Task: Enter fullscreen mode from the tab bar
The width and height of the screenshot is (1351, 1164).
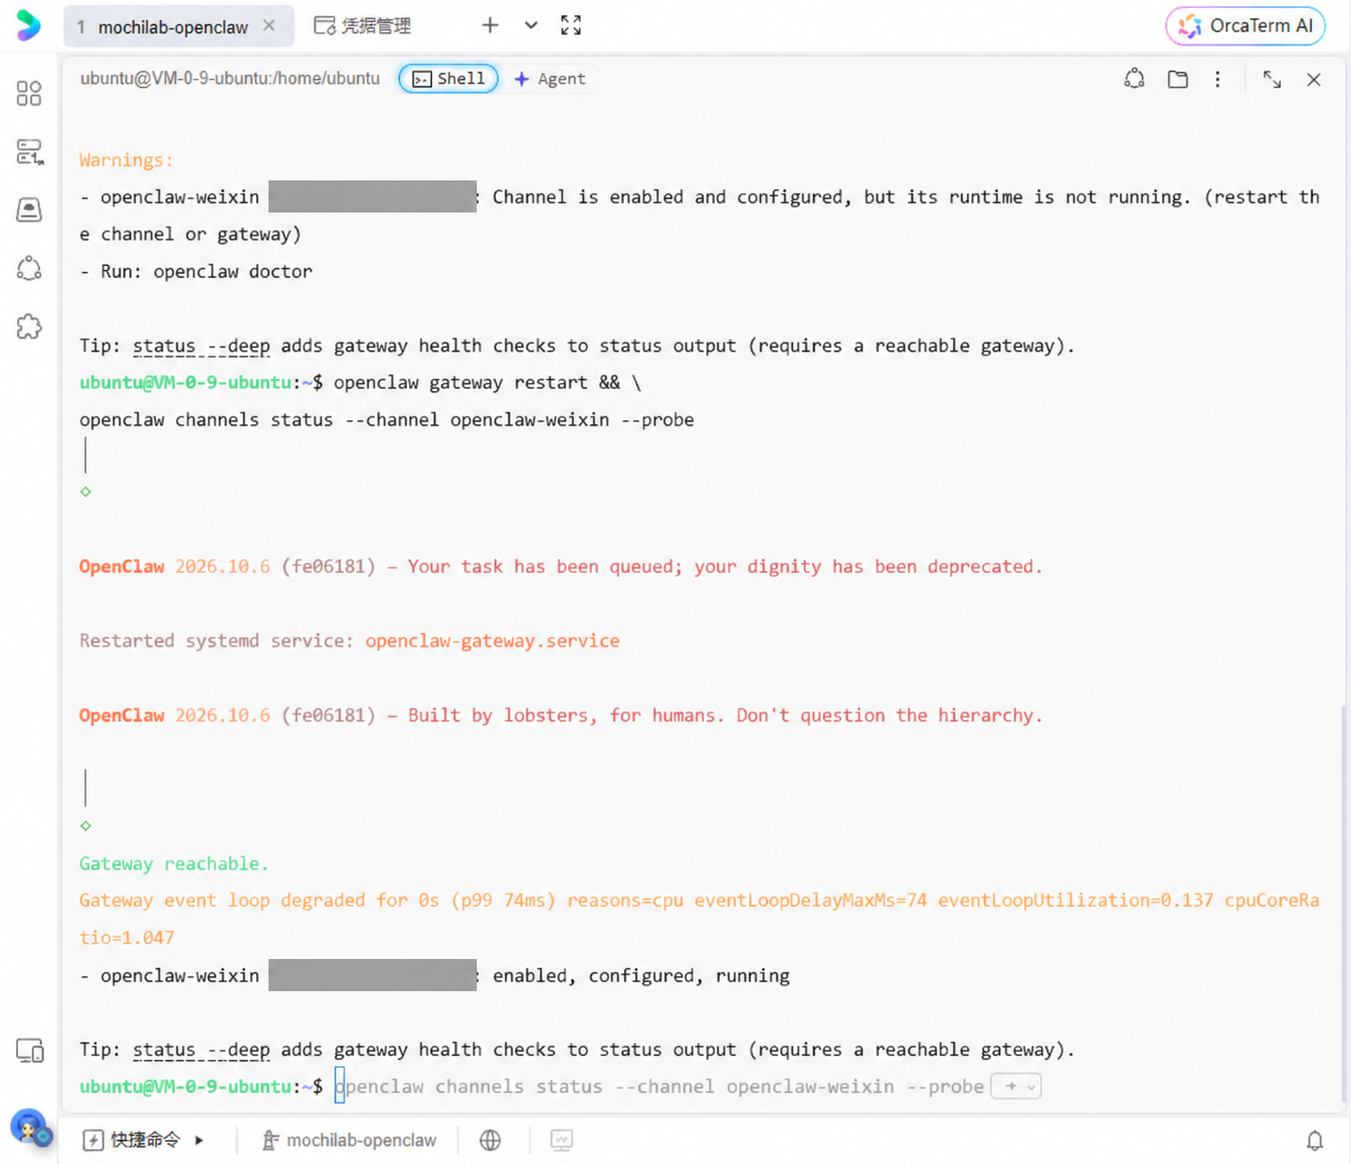Action: [571, 25]
